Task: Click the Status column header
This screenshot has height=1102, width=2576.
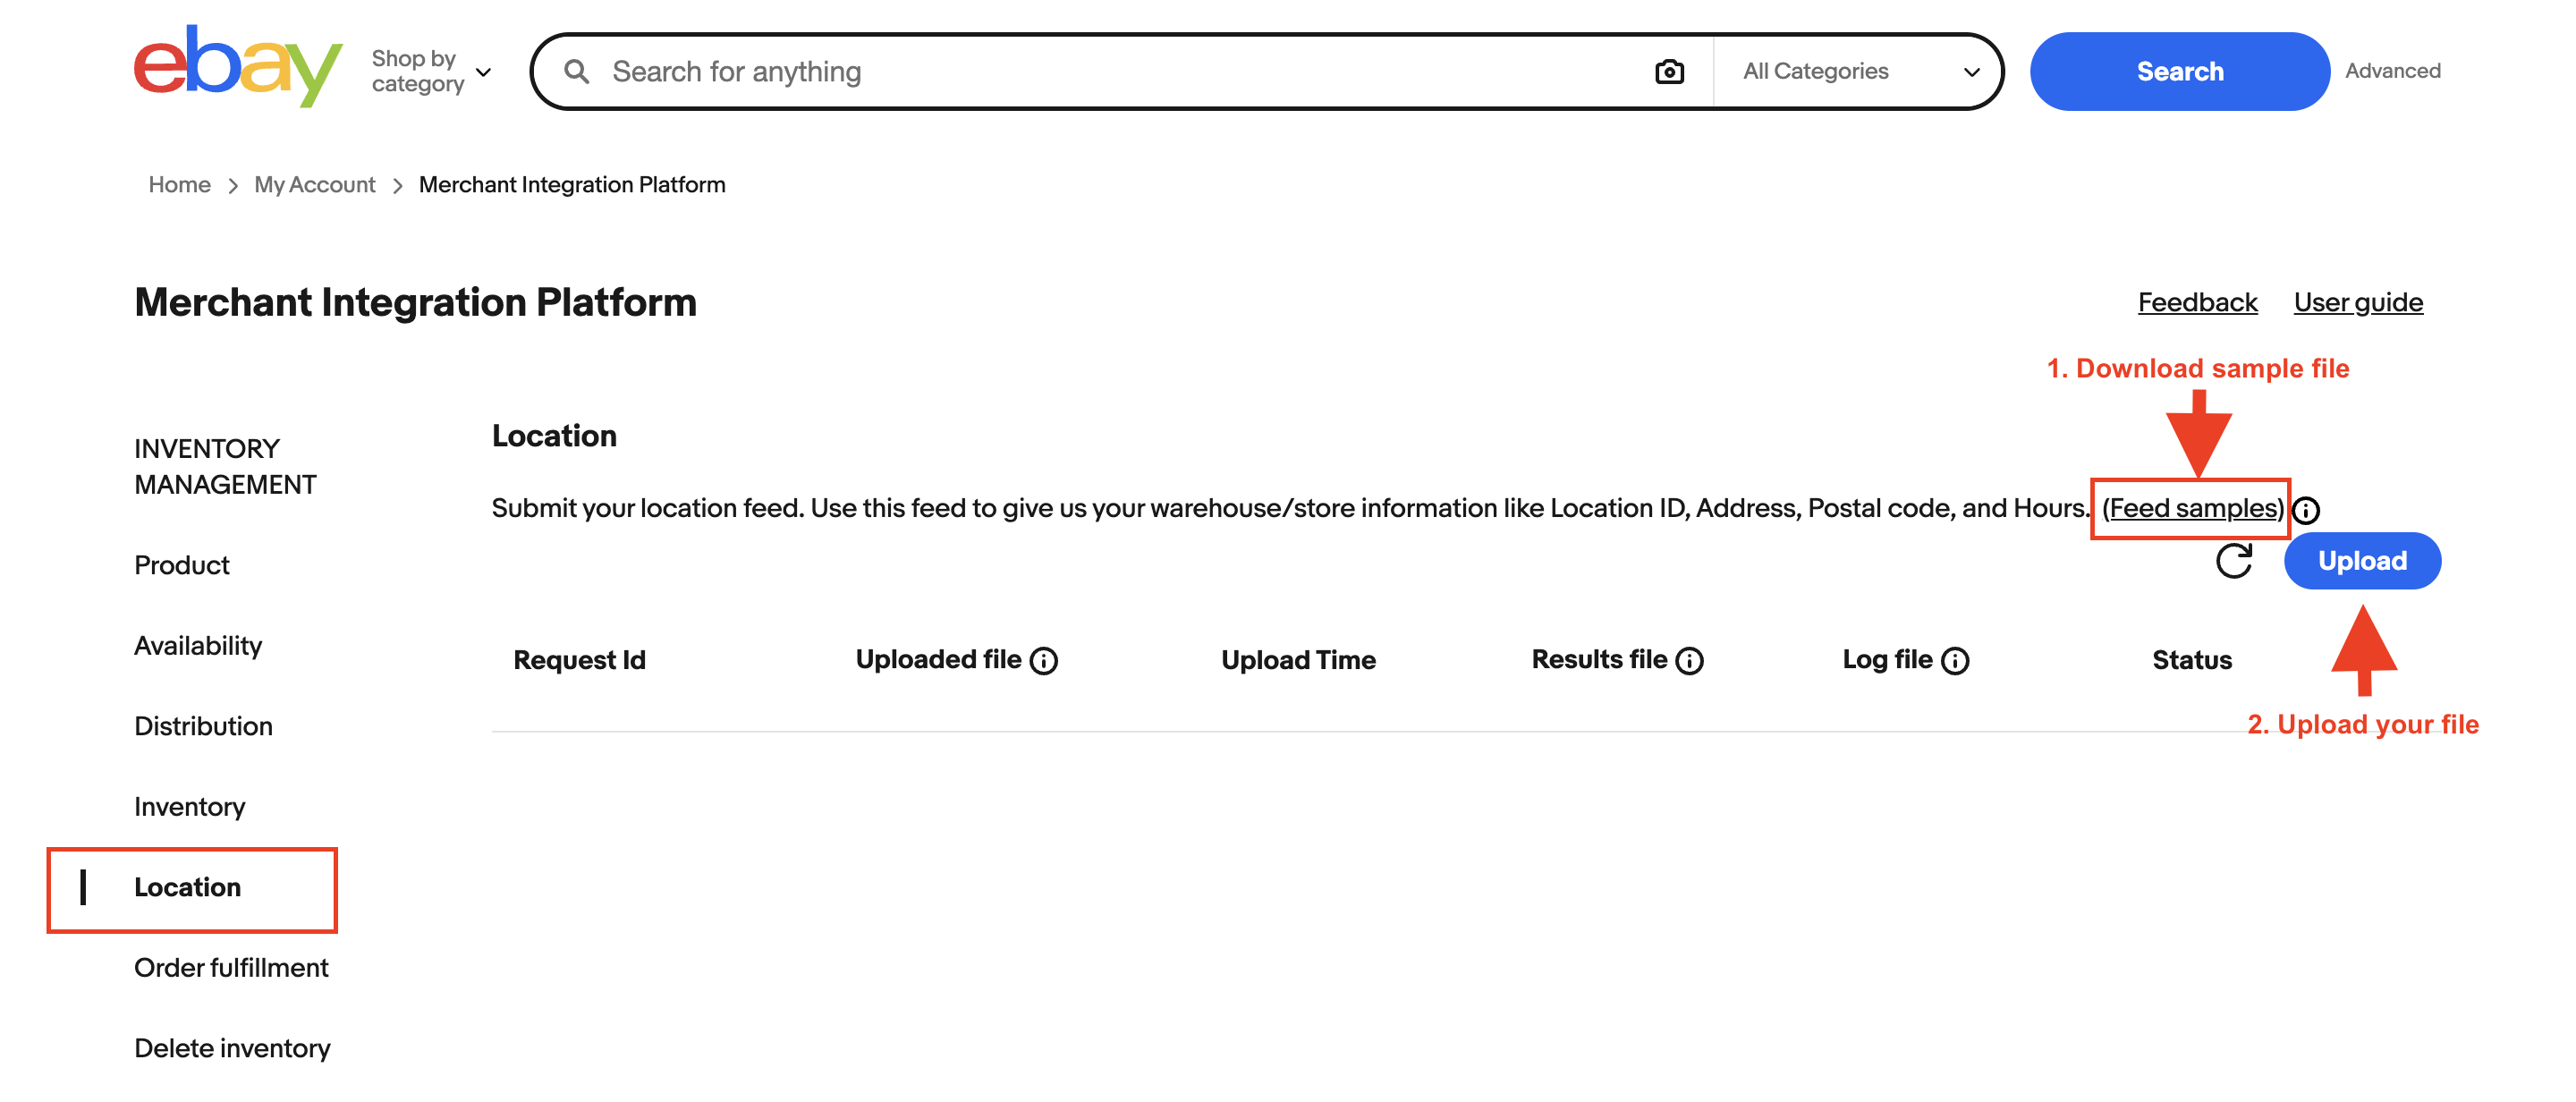Action: (x=2191, y=660)
